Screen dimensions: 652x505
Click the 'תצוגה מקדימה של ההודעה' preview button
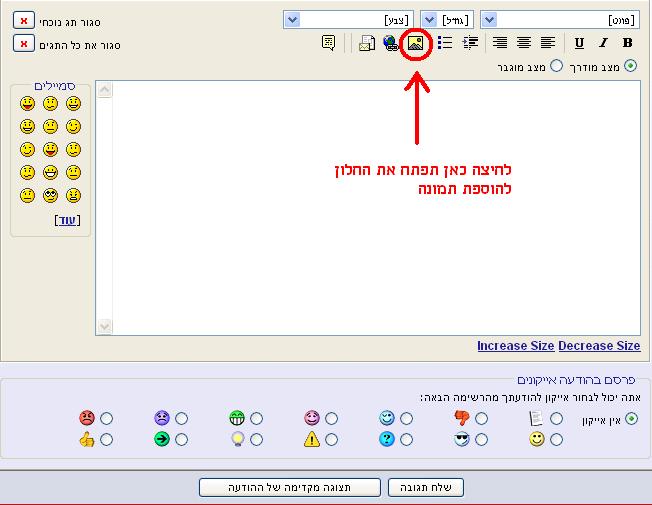click(289, 487)
